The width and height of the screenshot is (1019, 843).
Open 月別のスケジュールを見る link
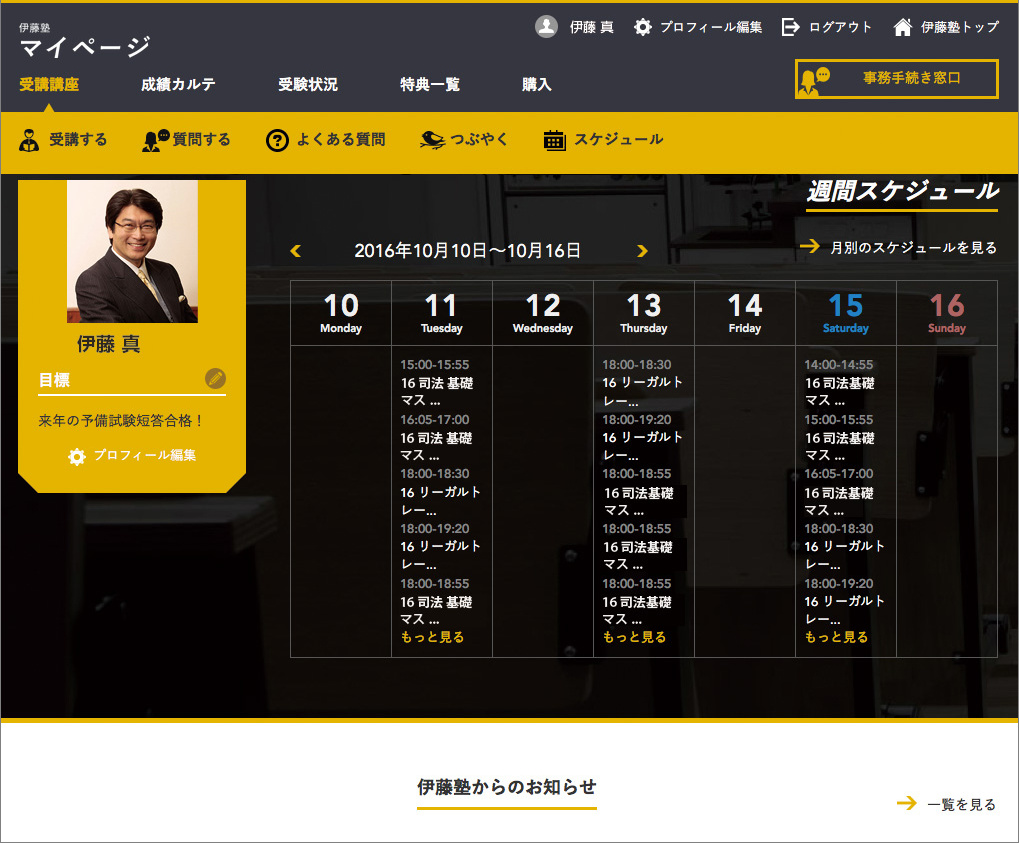[x=913, y=247]
